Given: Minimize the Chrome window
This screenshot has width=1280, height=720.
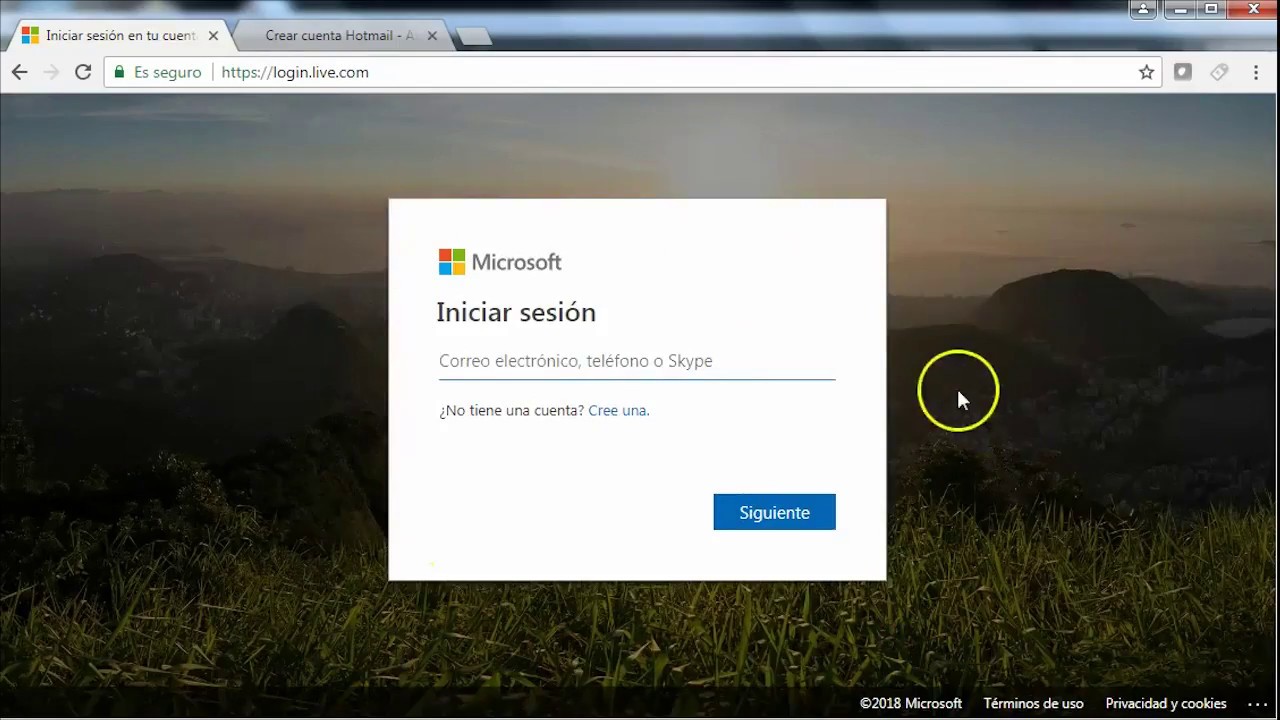Looking at the screenshot, I should [x=1179, y=9].
